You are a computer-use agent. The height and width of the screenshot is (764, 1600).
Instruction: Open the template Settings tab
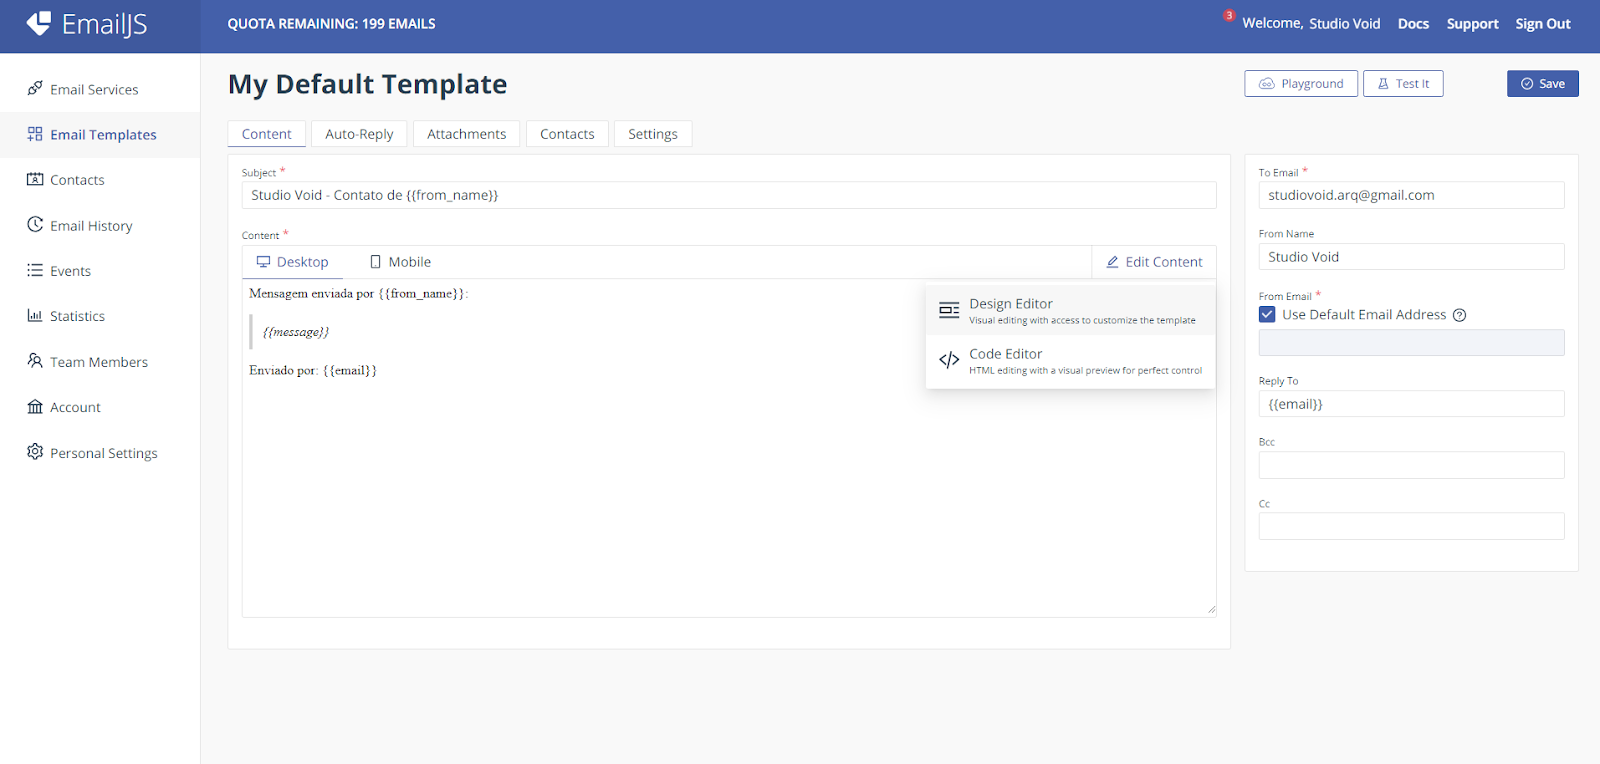(x=653, y=134)
